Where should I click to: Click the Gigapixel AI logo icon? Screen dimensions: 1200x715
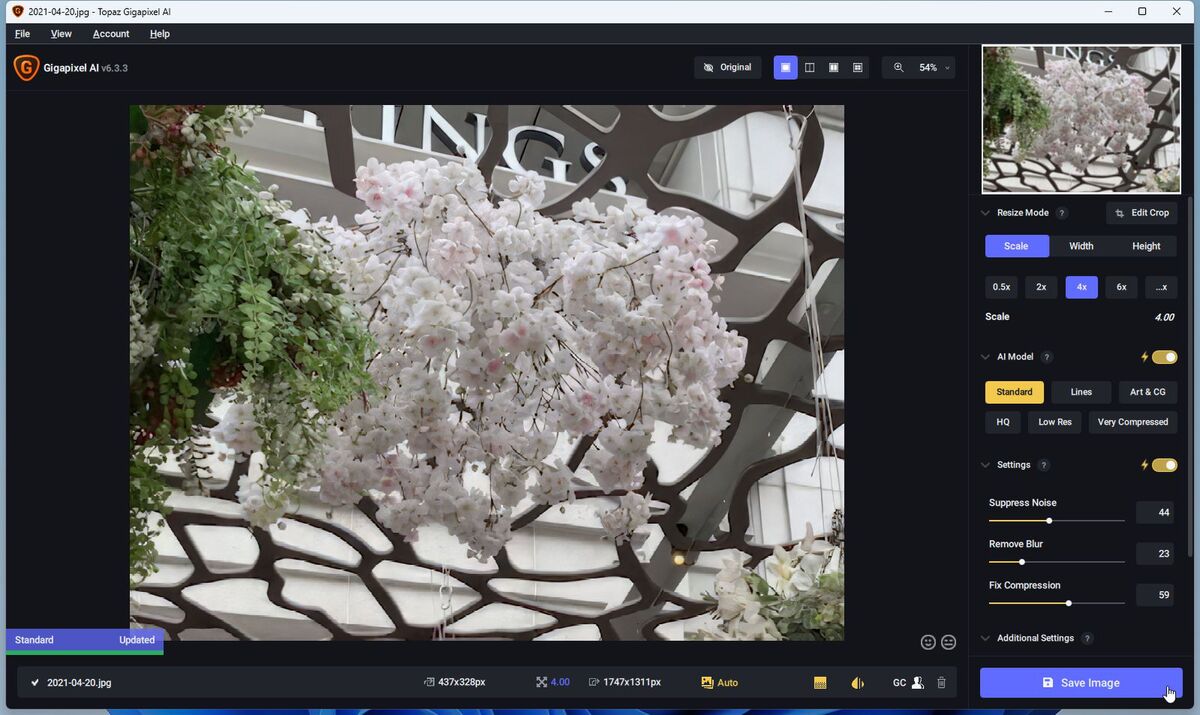point(26,68)
